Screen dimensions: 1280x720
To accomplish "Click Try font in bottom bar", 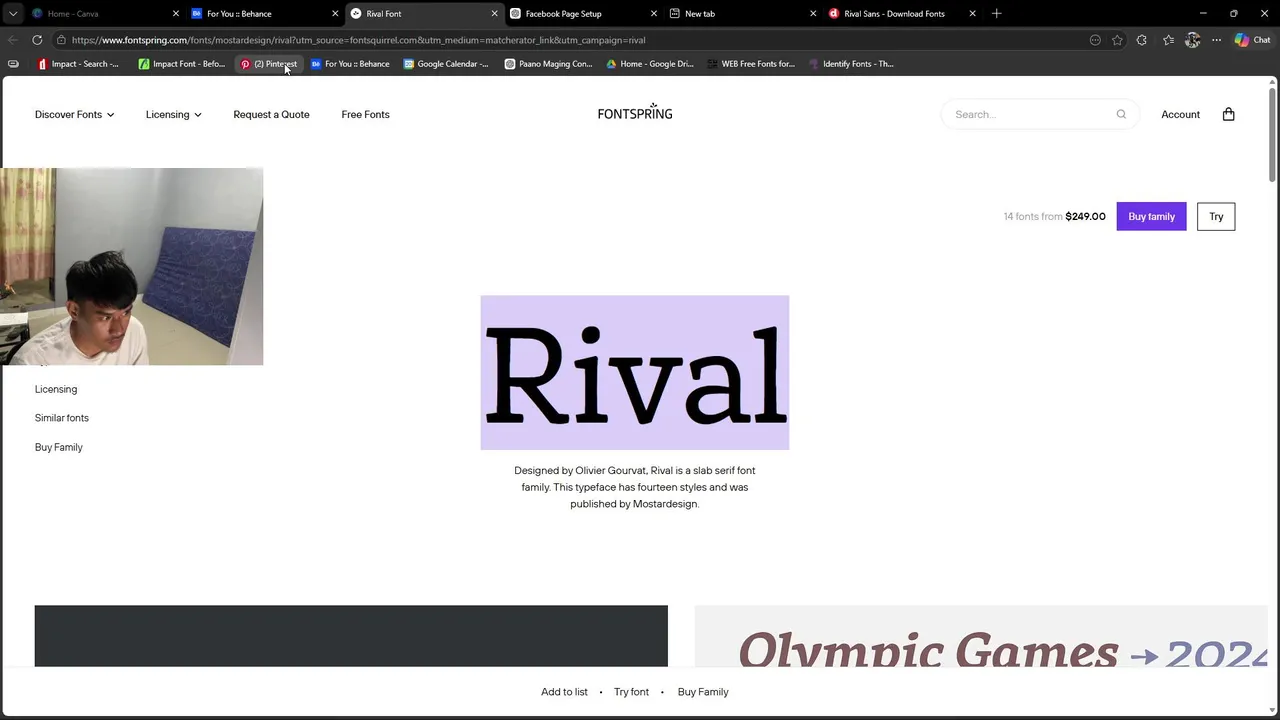I will coord(631,692).
